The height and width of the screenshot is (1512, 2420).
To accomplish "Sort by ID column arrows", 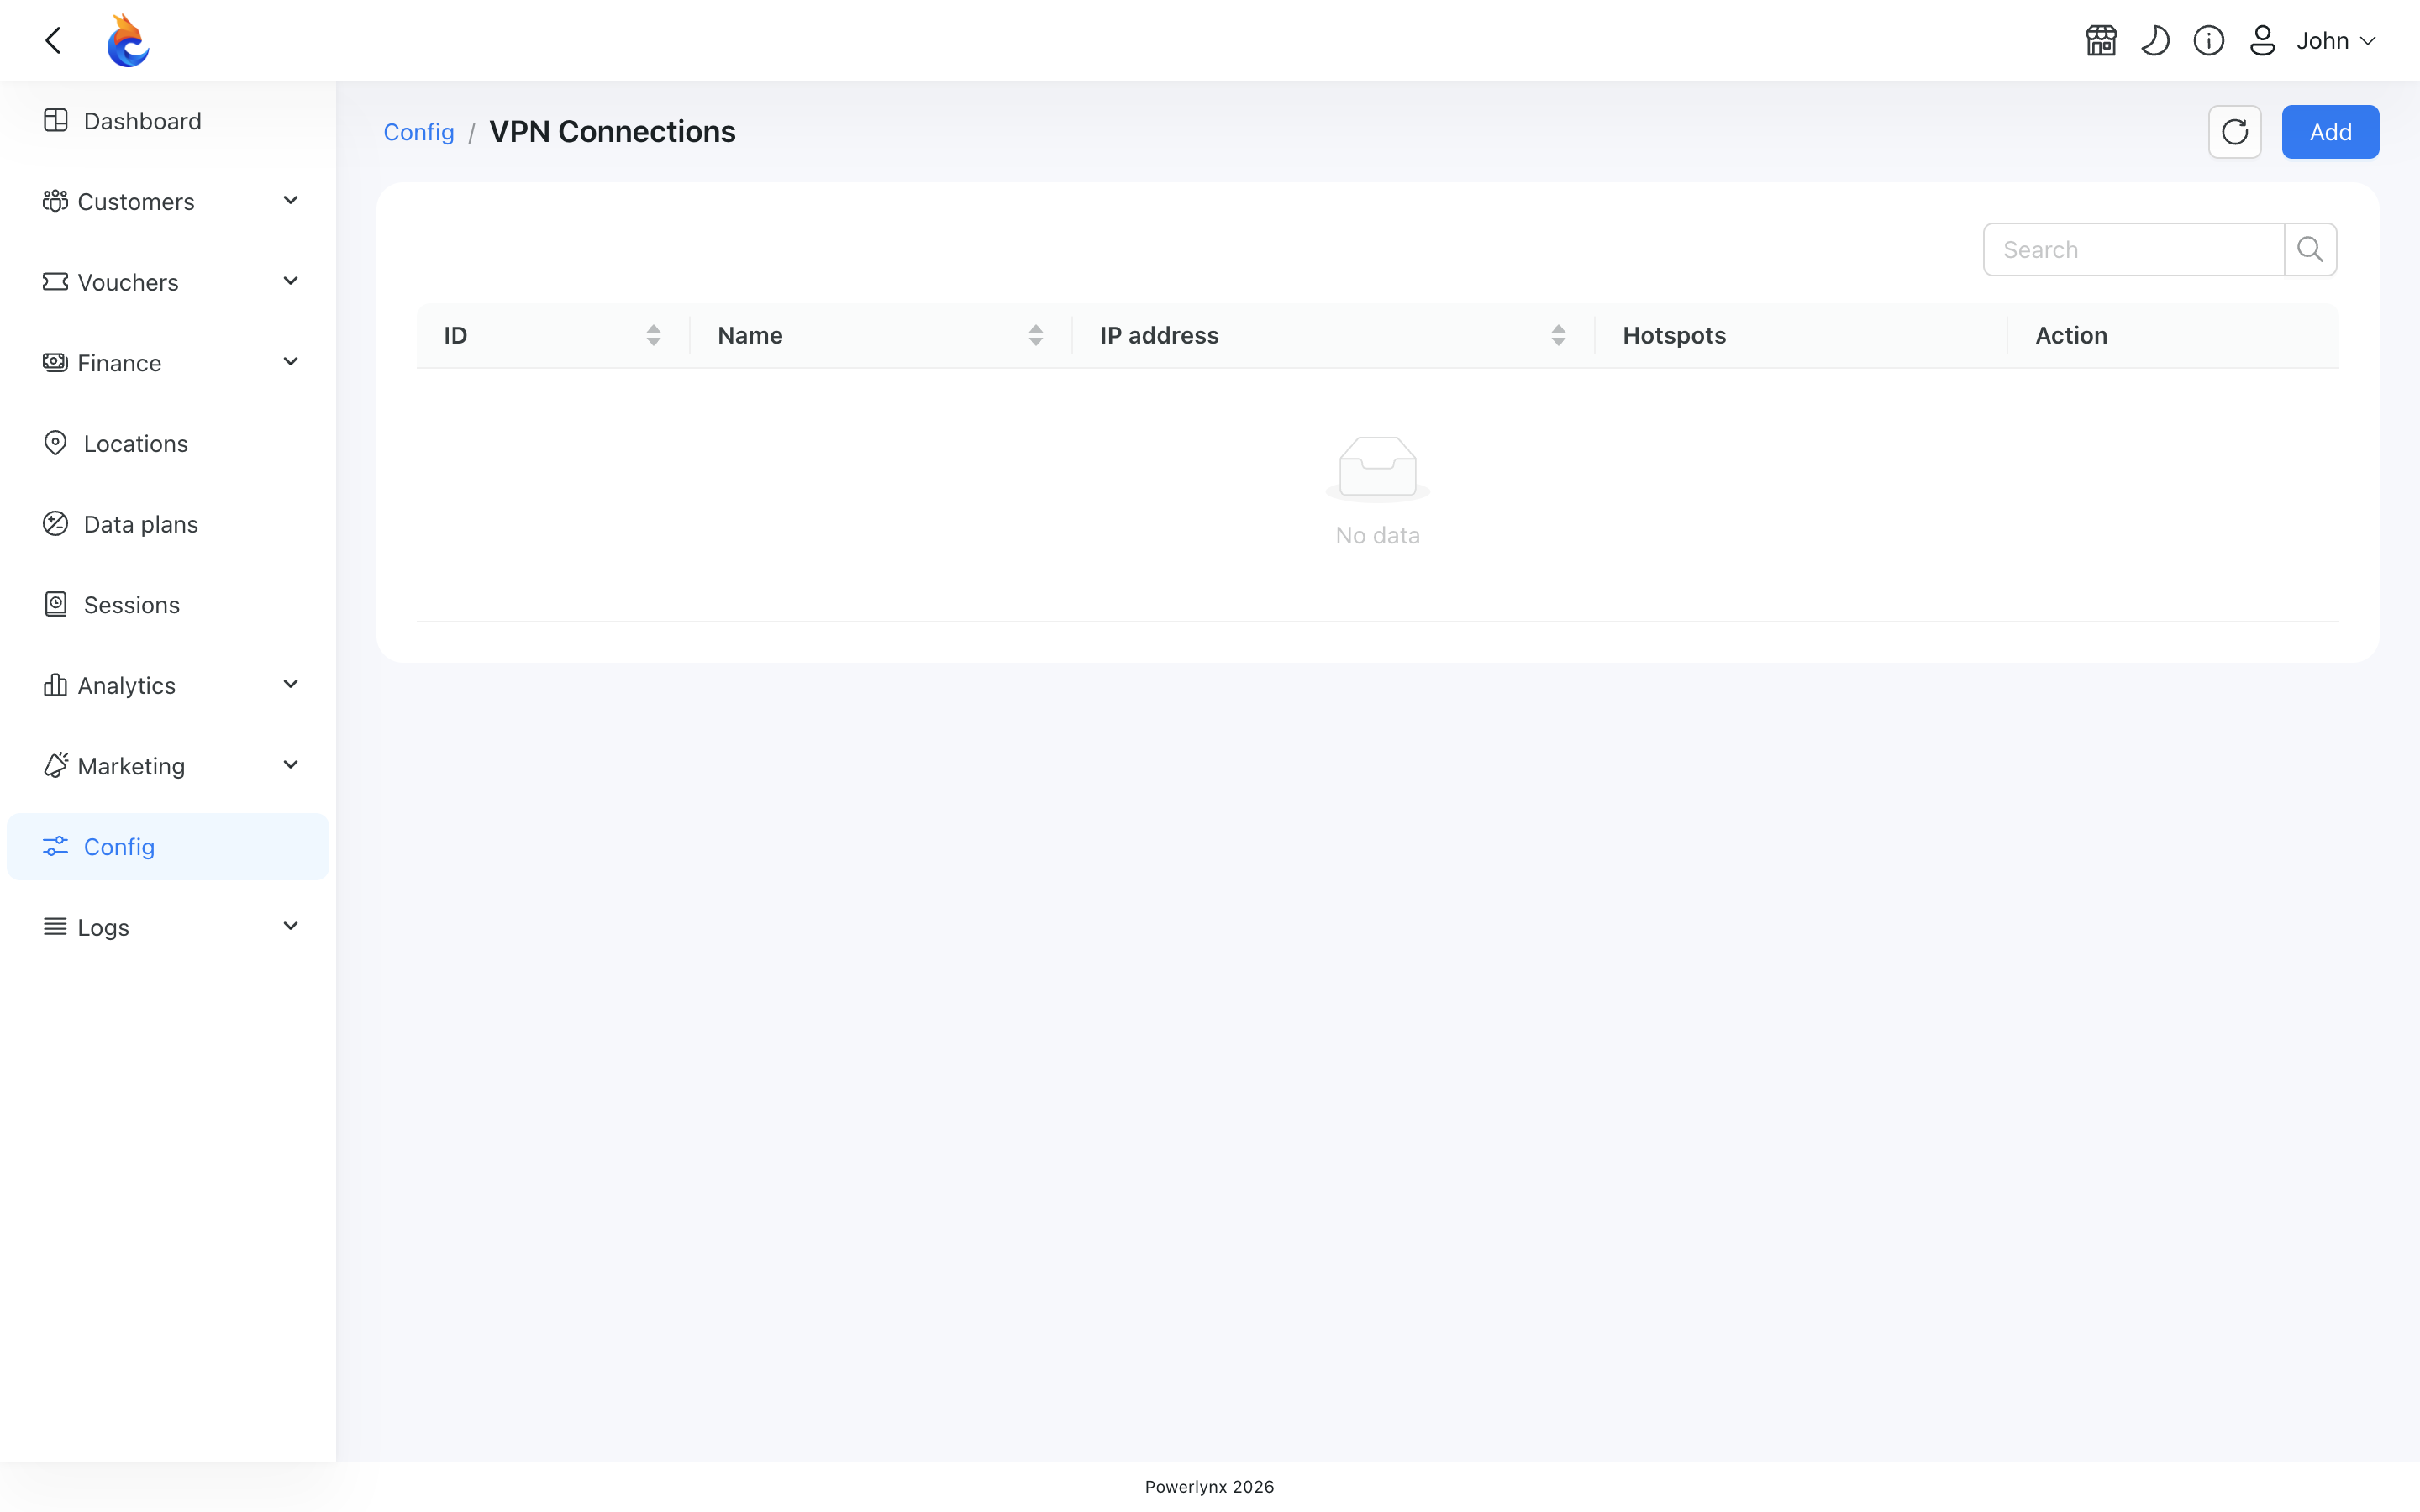I will (654, 335).
